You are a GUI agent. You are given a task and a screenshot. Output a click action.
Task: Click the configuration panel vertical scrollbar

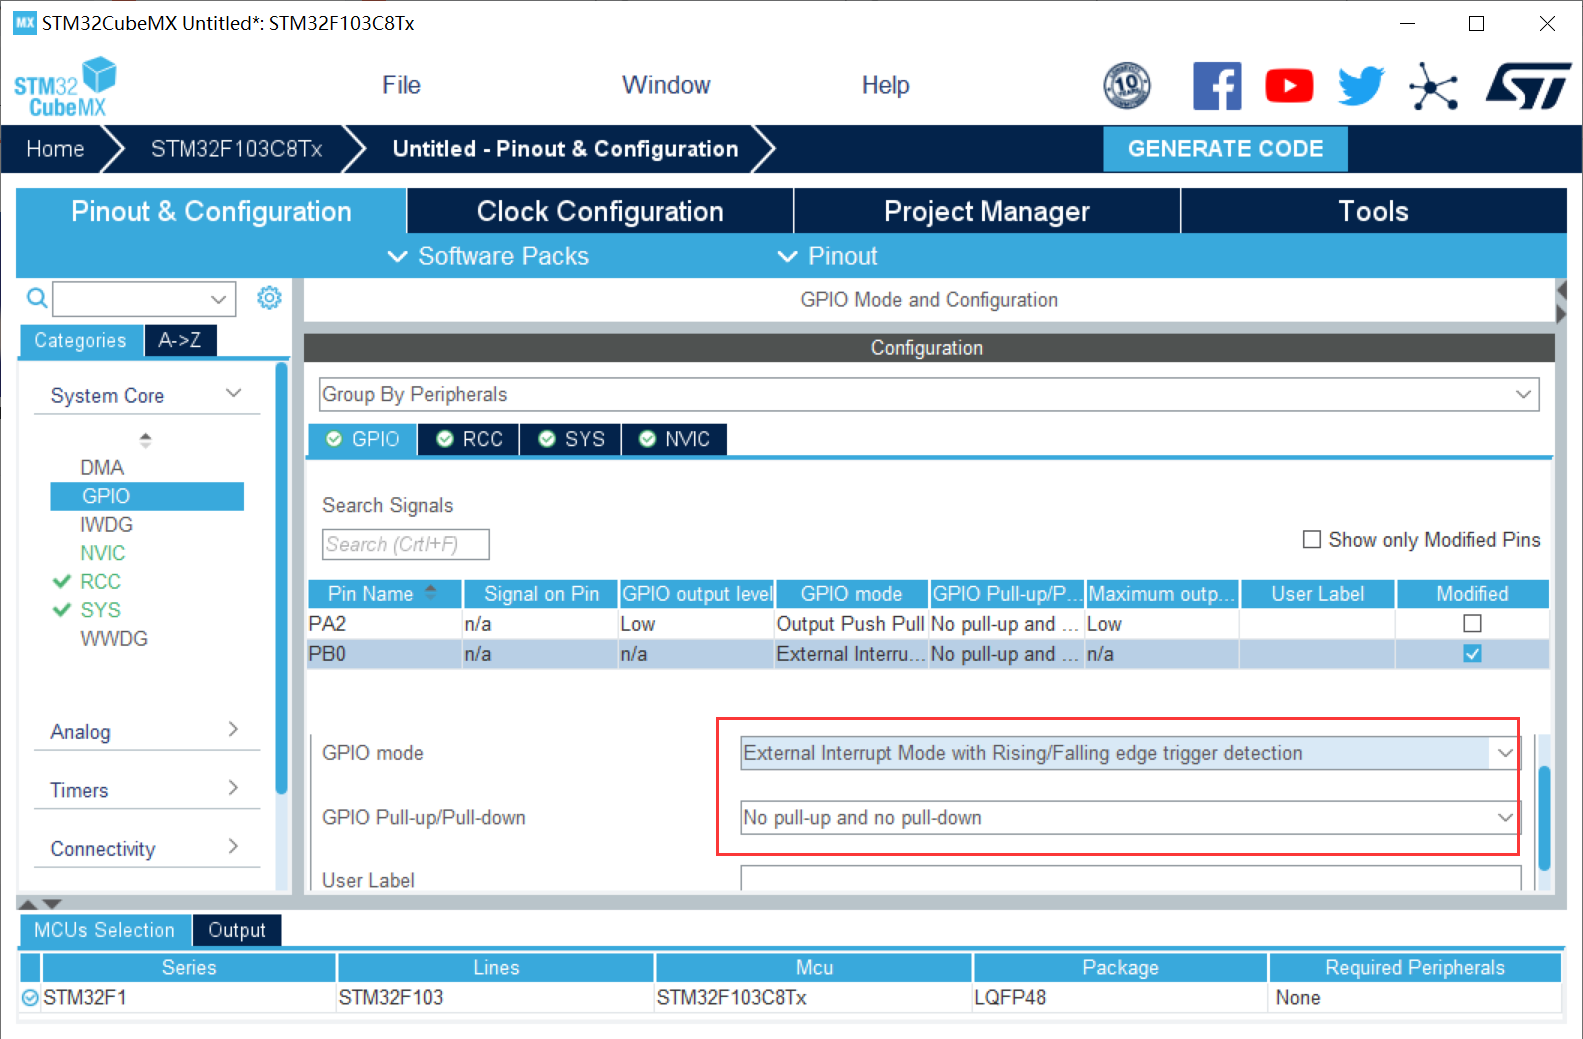tap(1544, 817)
